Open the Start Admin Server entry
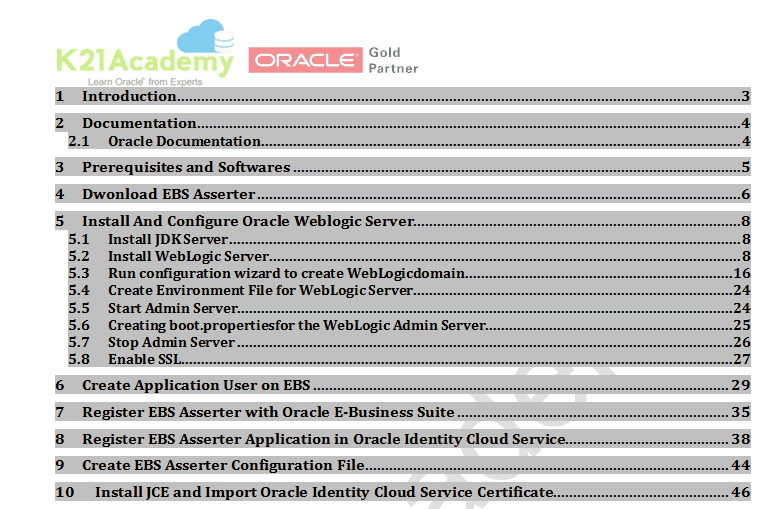782x509 pixels. click(172, 308)
